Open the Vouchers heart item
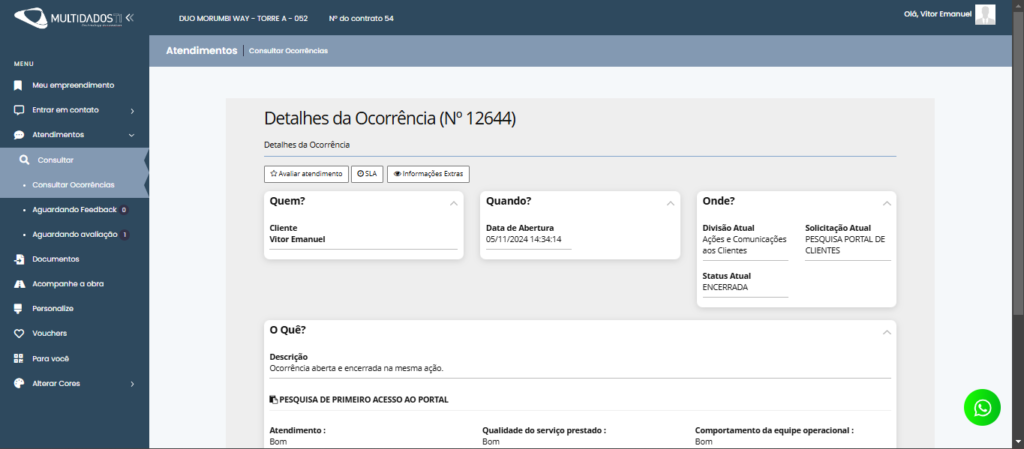The image size is (1024, 449). click(x=49, y=333)
